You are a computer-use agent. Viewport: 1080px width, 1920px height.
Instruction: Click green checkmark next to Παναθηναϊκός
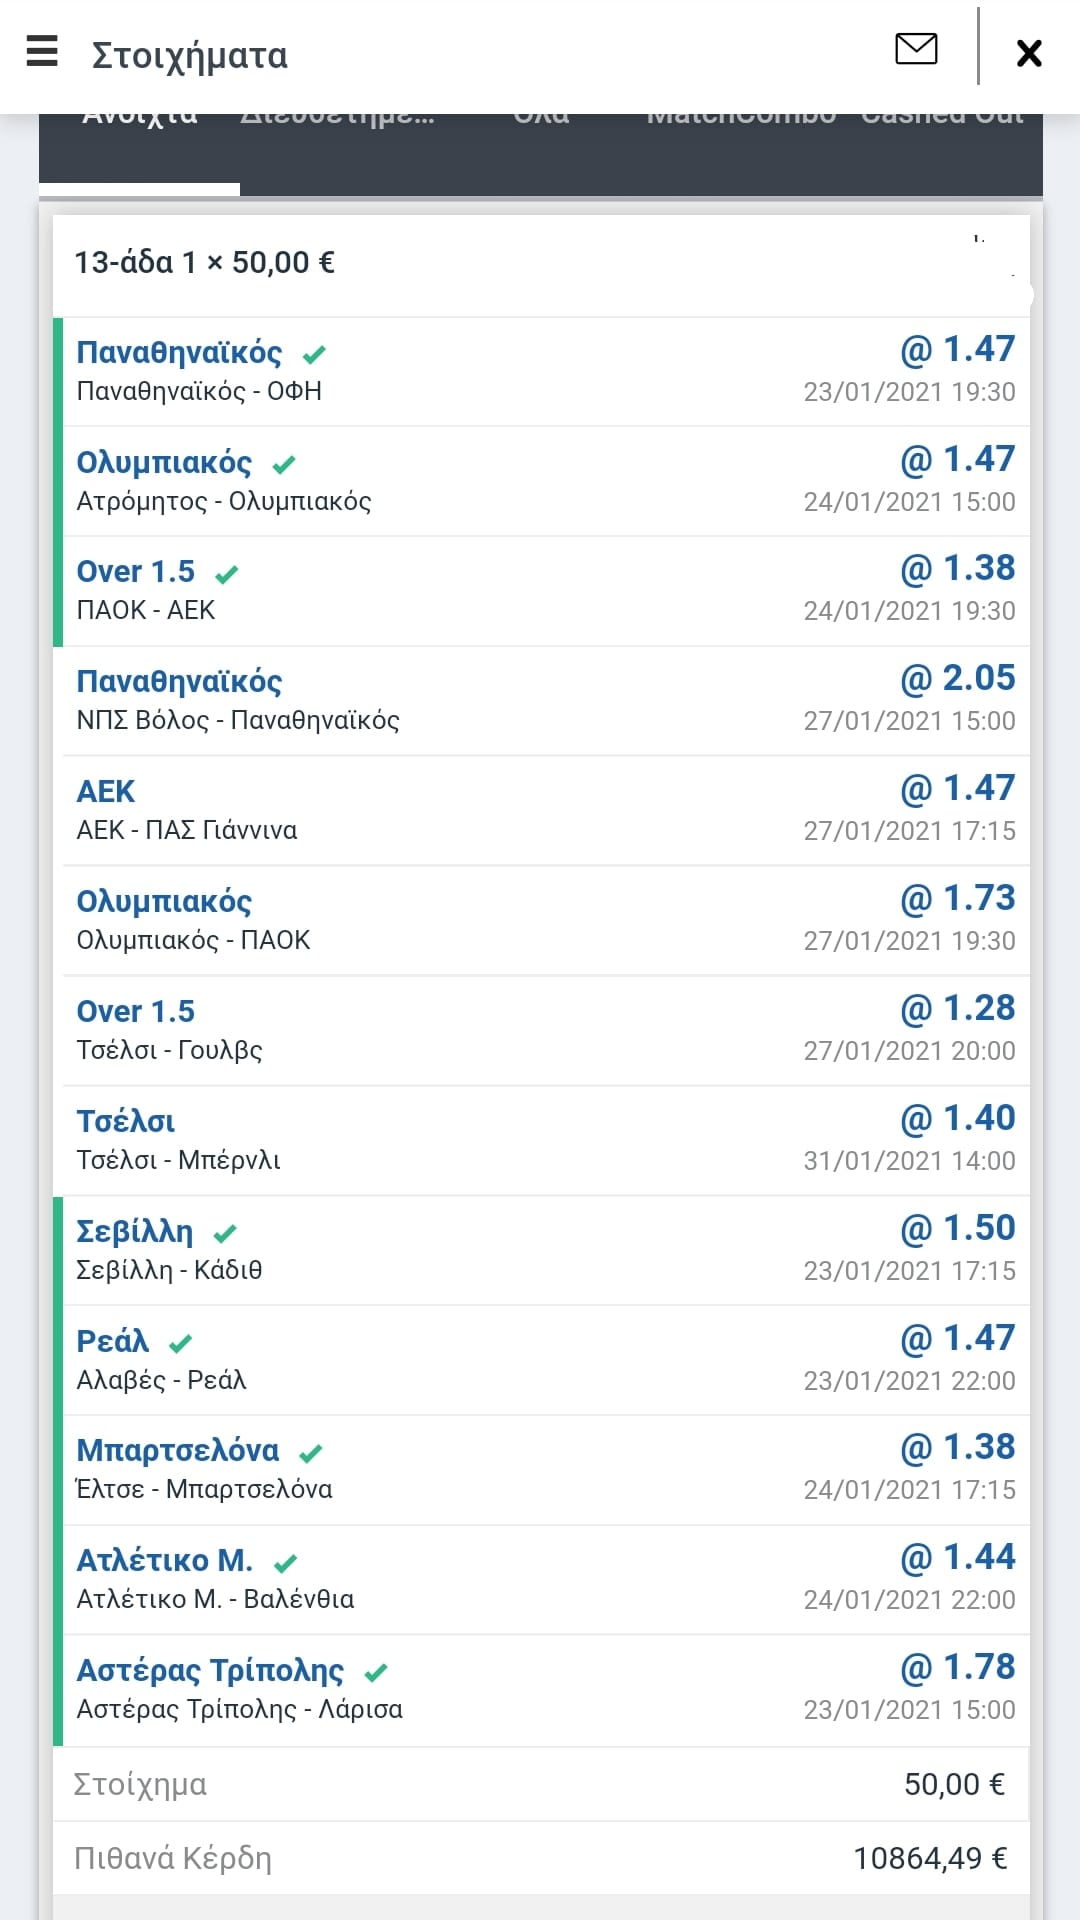(315, 354)
